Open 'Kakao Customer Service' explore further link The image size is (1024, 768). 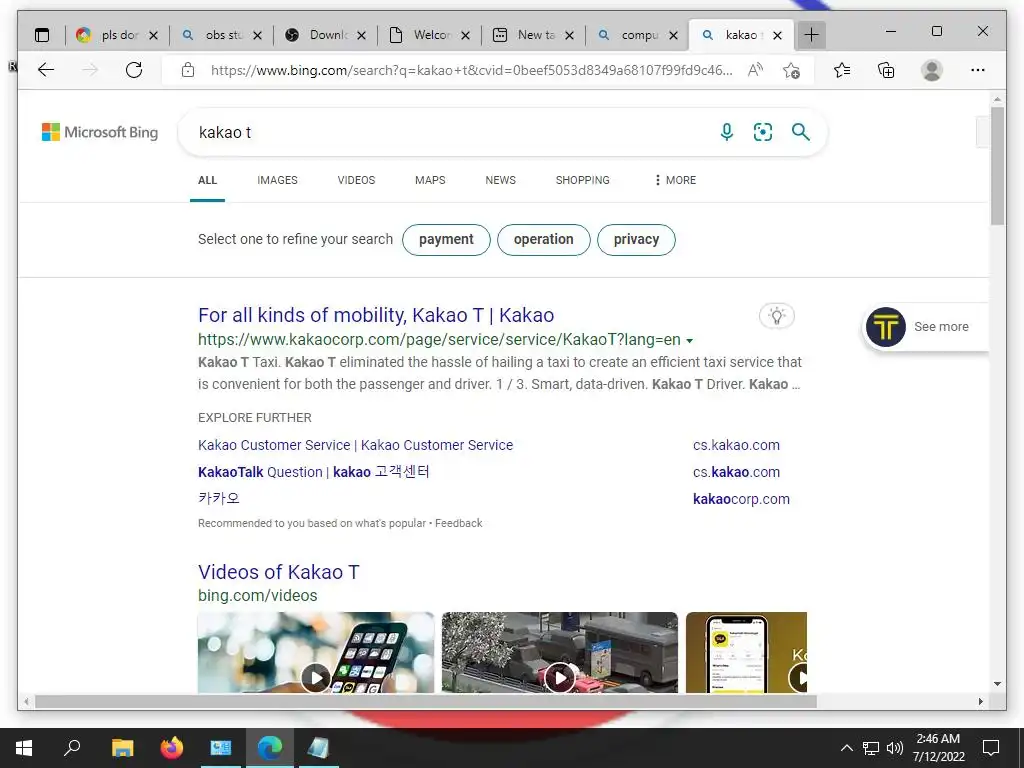[355, 445]
